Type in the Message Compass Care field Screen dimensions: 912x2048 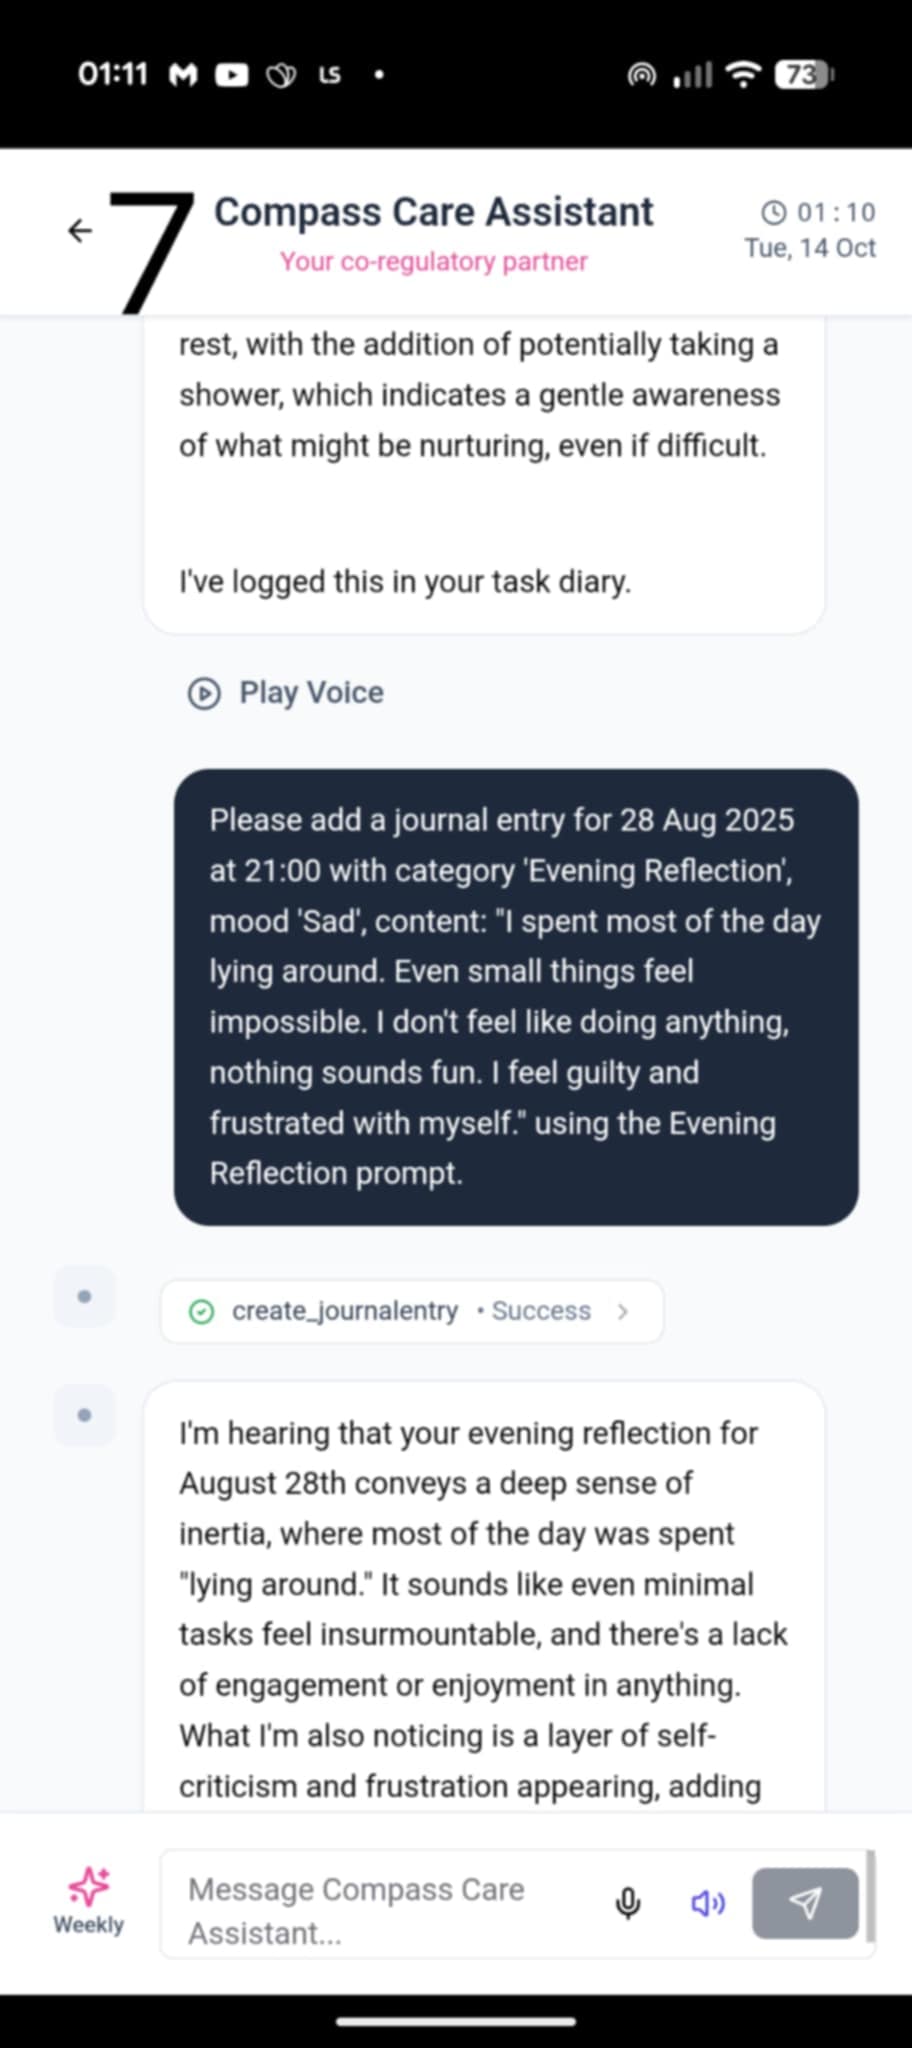(x=390, y=1910)
